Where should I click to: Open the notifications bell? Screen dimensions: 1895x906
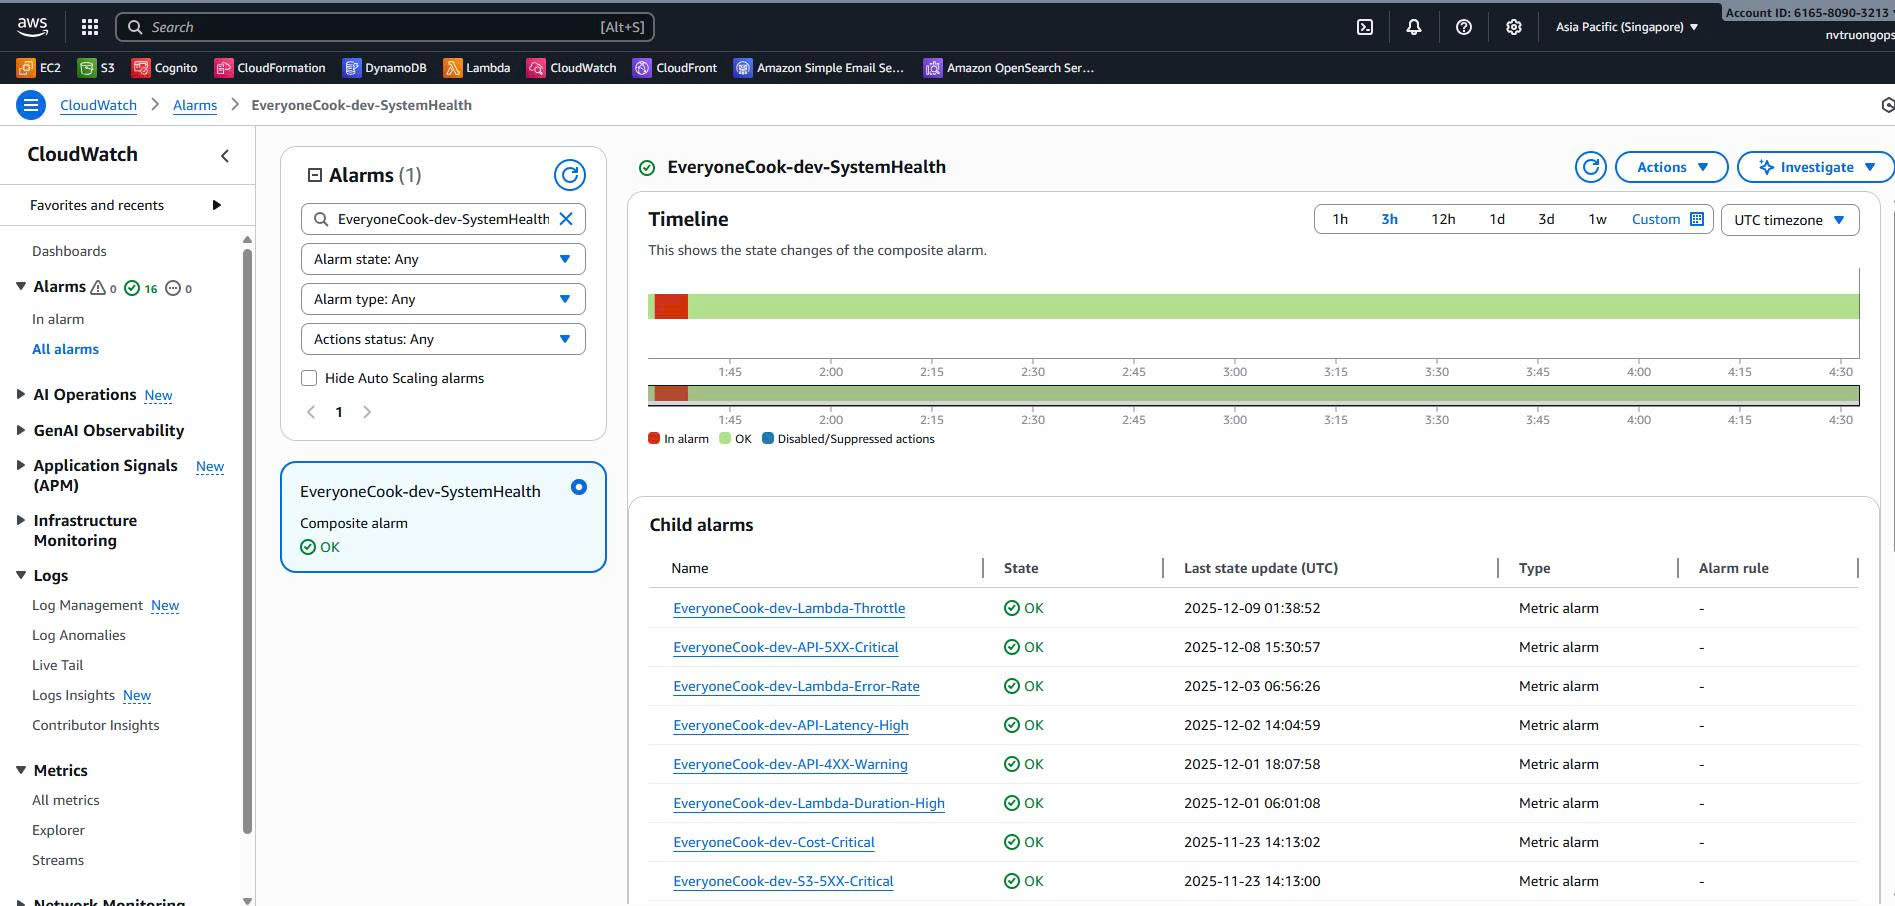(x=1414, y=27)
